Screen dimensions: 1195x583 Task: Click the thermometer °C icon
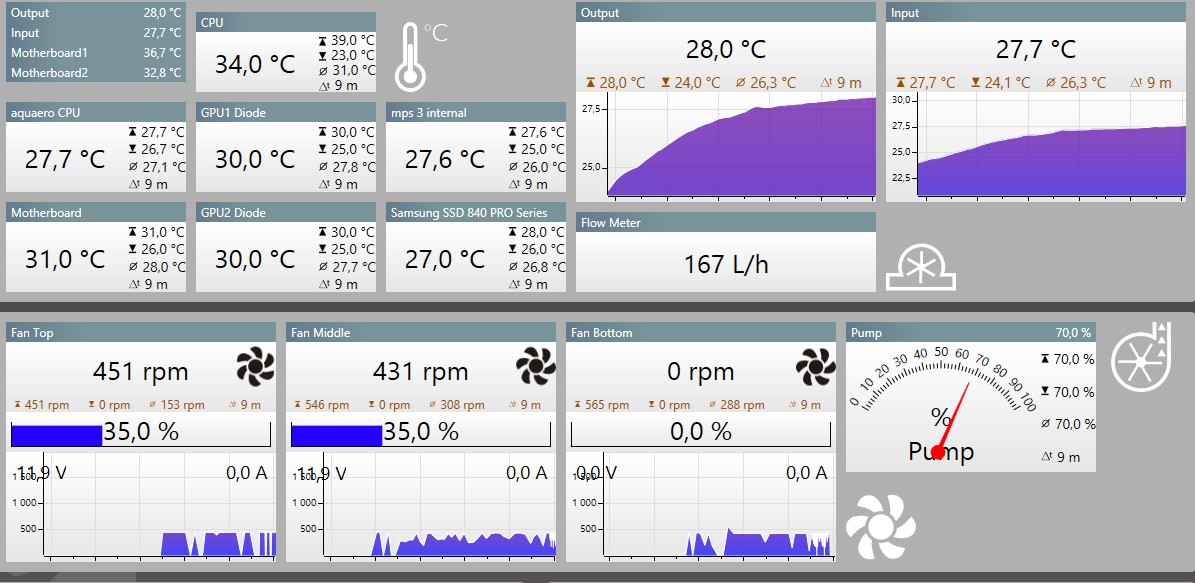[421, 56]
